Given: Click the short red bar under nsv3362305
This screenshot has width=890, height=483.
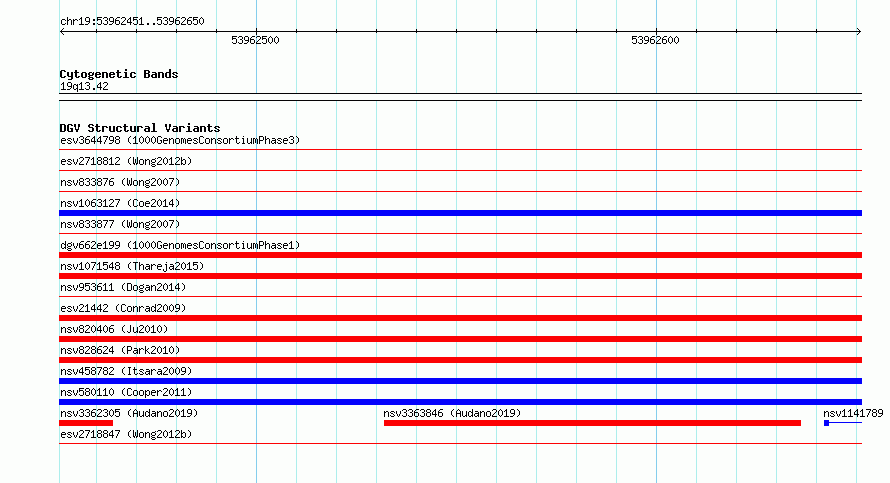Looking at the screenshot, I should tap(86, 423).
